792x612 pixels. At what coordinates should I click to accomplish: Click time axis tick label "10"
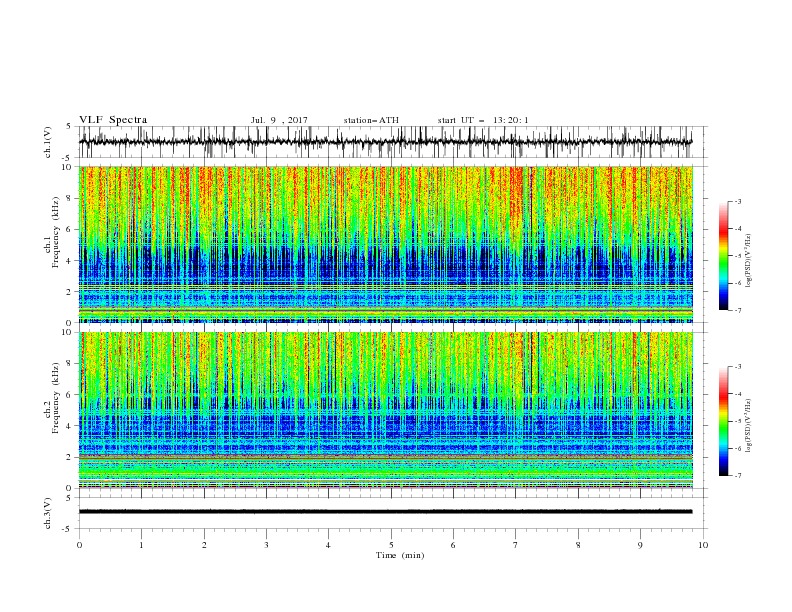pos(703,545)
